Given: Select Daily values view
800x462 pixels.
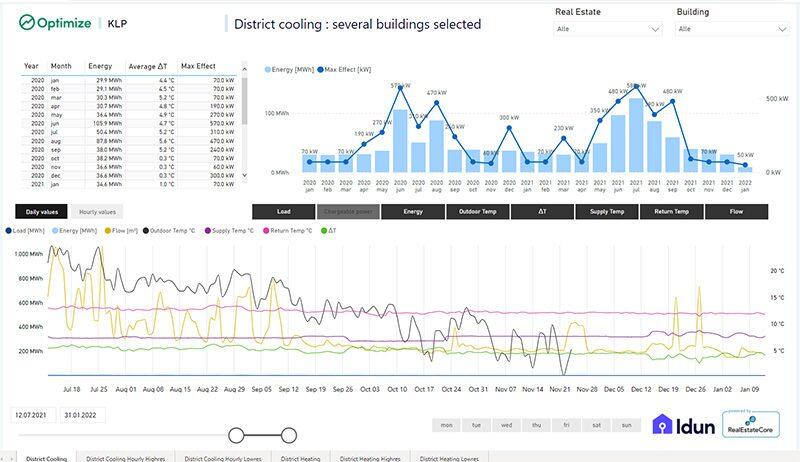Looking at the screenshot, I should point(42,212).
